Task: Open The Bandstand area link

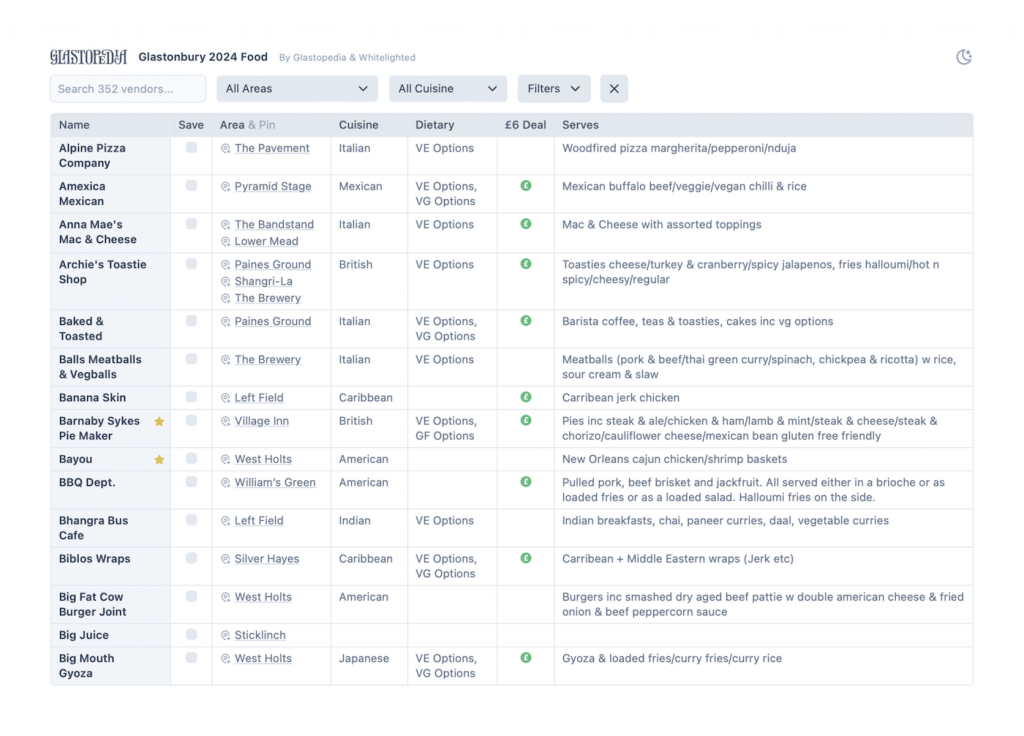Action: click(274, 225)
